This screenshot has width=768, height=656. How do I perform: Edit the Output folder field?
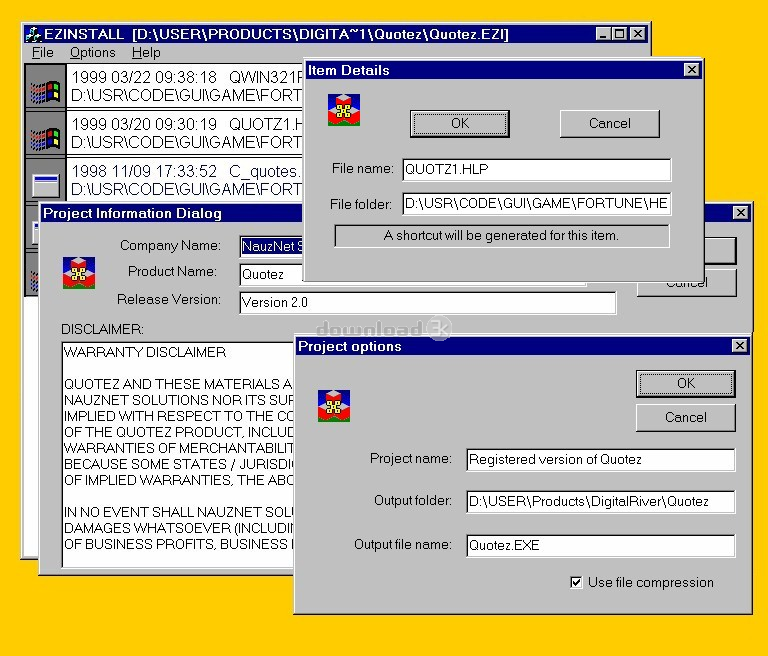tap(600, 502)
